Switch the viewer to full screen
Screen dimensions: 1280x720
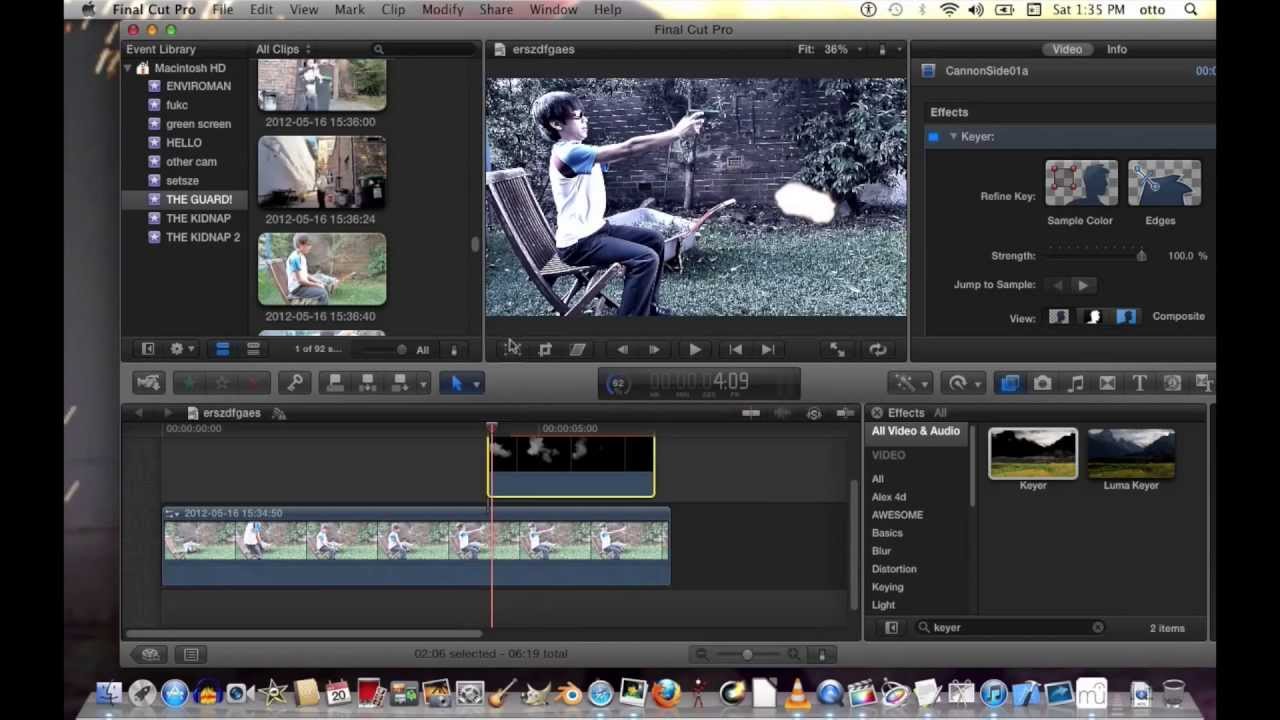(x=837, y=349)
